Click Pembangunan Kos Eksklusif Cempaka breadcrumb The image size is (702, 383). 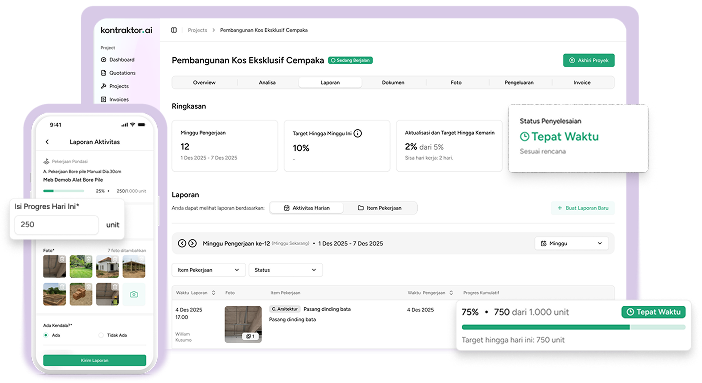[x=264, y=30]
